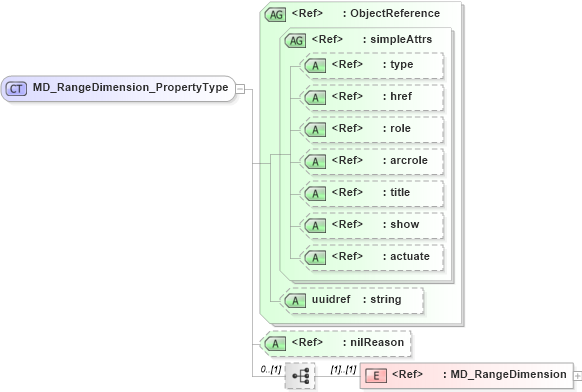Select the MD_RangeDimension_PropertyType label

point(130,87)
